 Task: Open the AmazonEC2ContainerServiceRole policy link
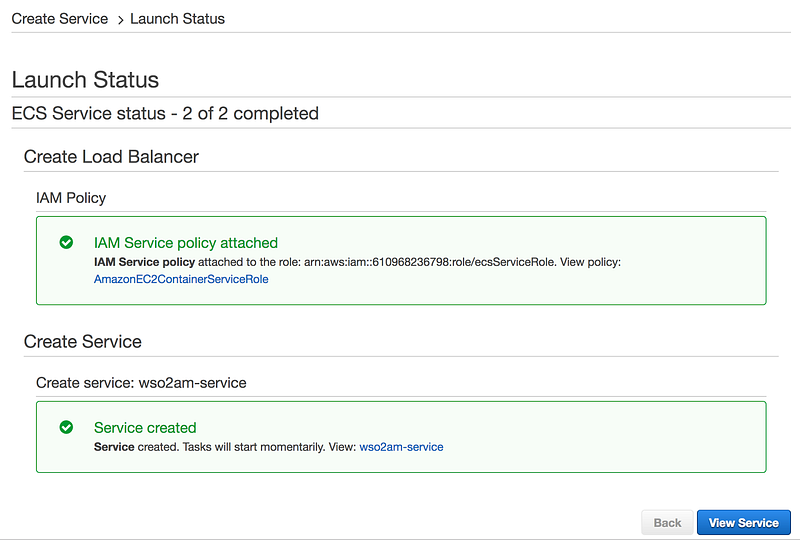point(181,279)
